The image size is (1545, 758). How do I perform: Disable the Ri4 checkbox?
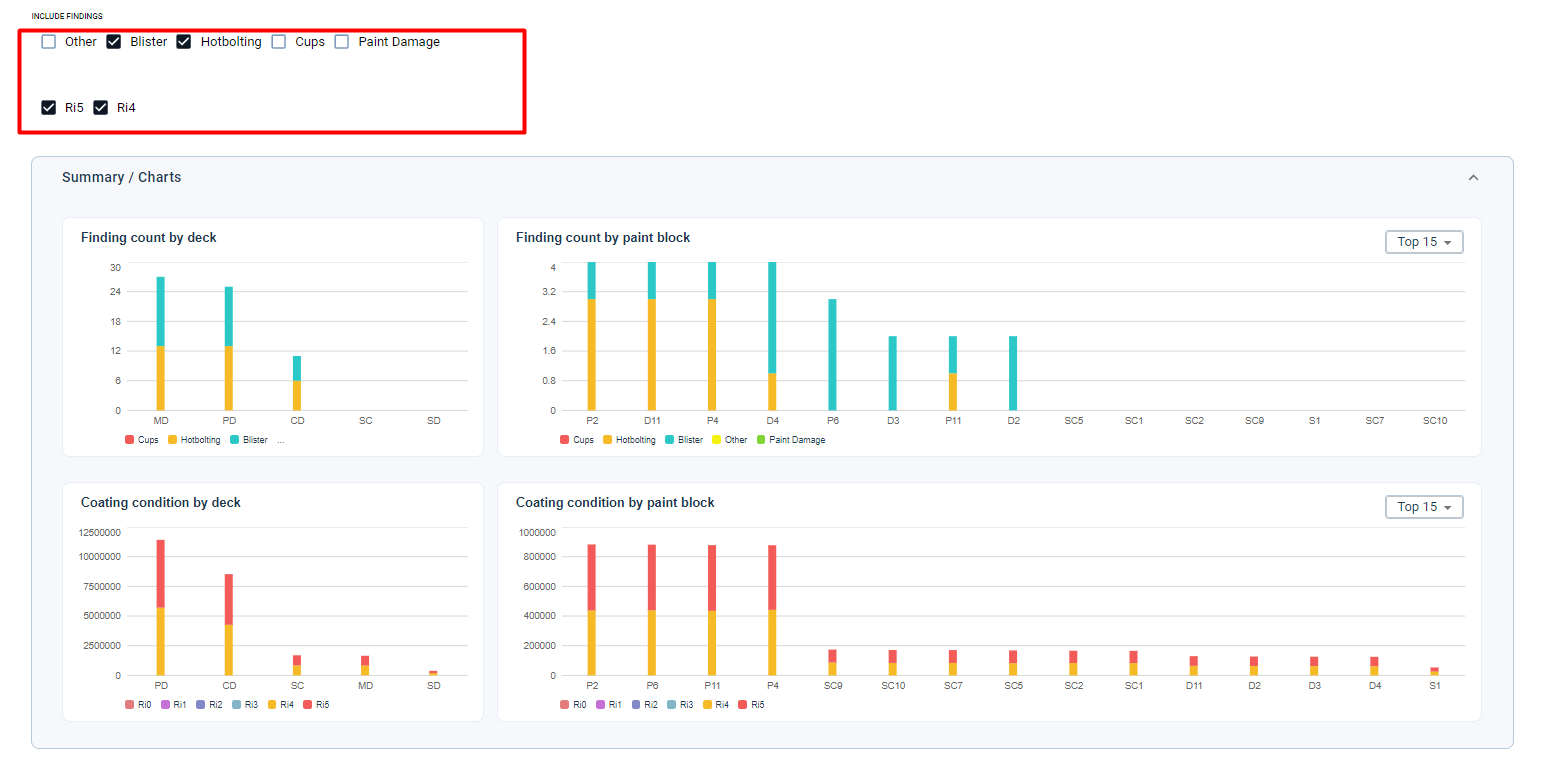(x=101, y=108)
